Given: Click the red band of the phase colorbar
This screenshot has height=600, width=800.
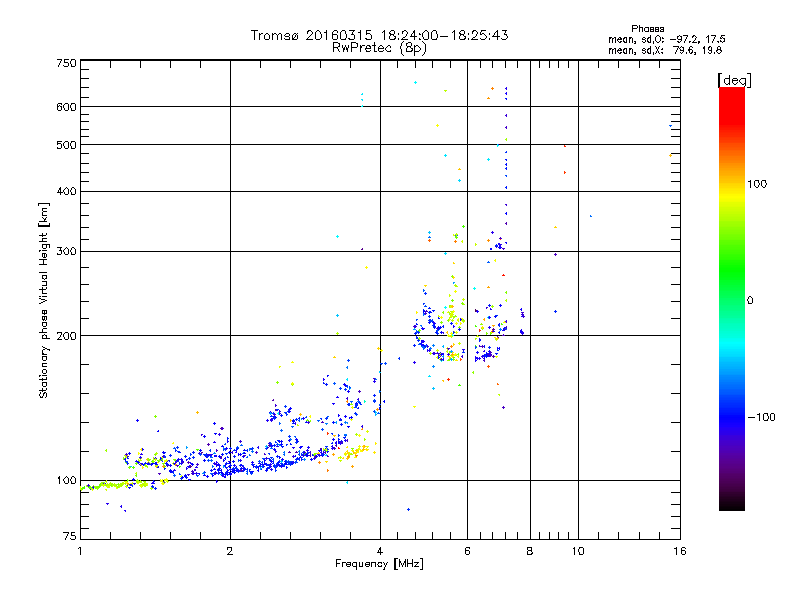Looking at the screenshot, I should [732, 105].
